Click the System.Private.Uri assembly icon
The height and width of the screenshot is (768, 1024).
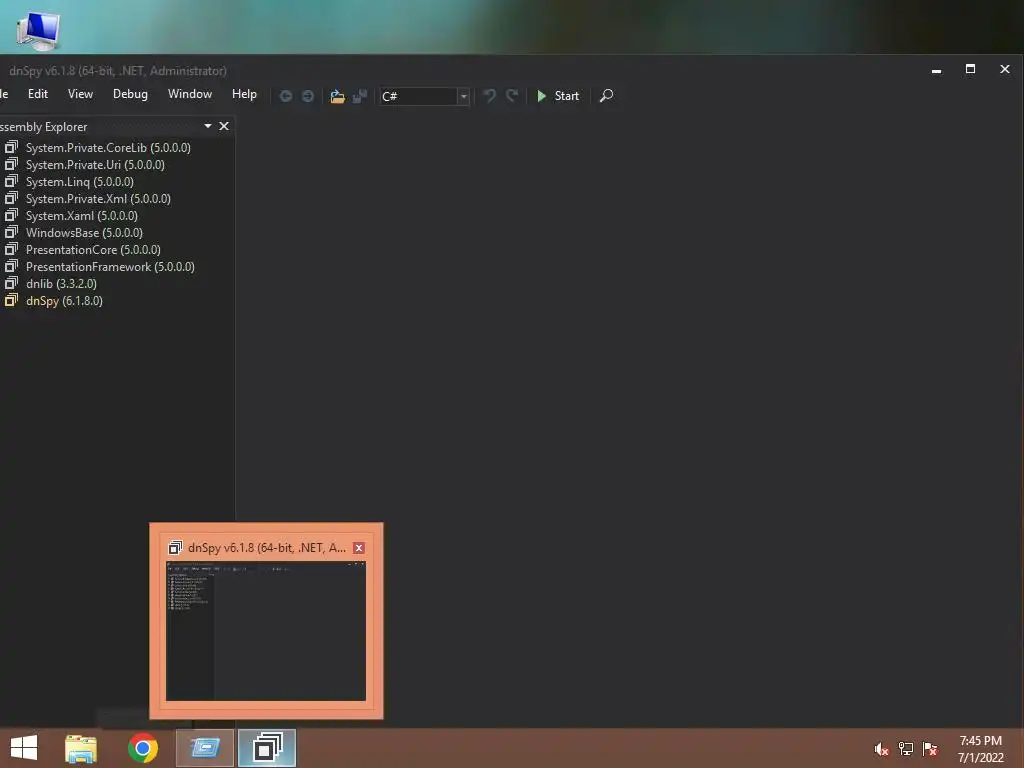(x=11, y=164)
